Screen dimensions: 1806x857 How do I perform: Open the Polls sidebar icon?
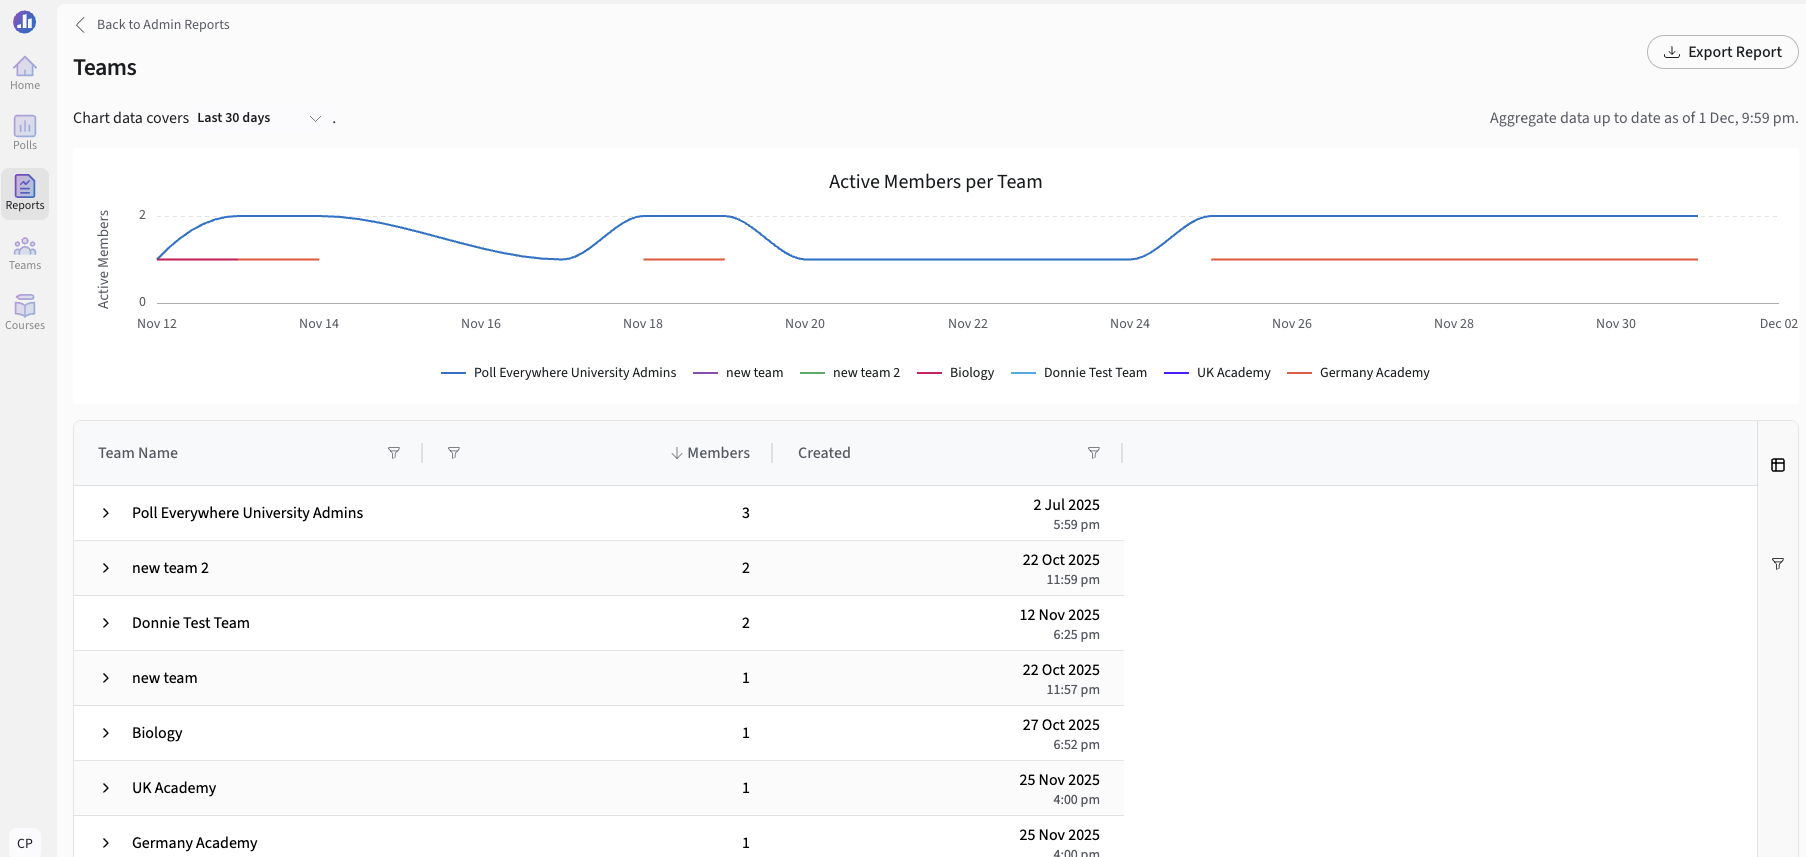coord(25,133)
